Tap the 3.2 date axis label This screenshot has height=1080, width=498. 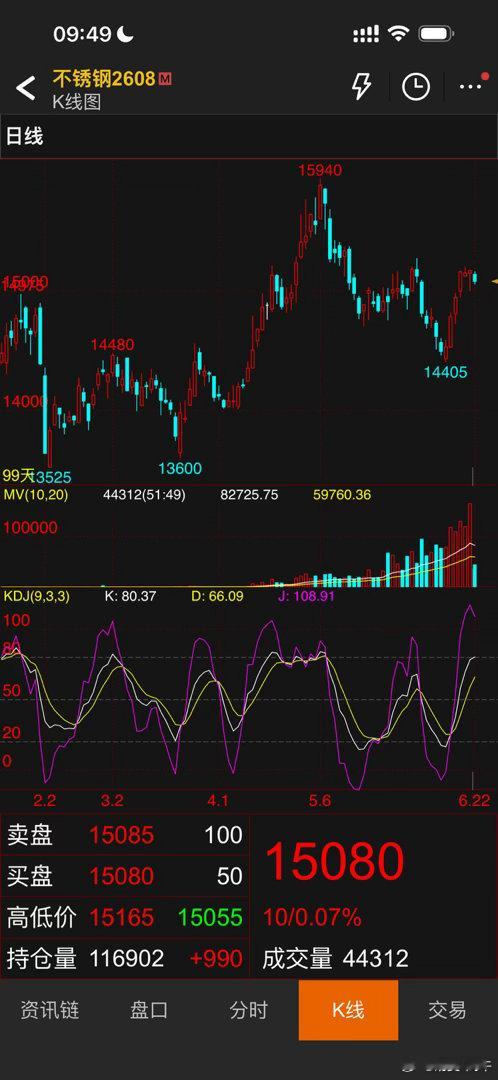point(112,800)
